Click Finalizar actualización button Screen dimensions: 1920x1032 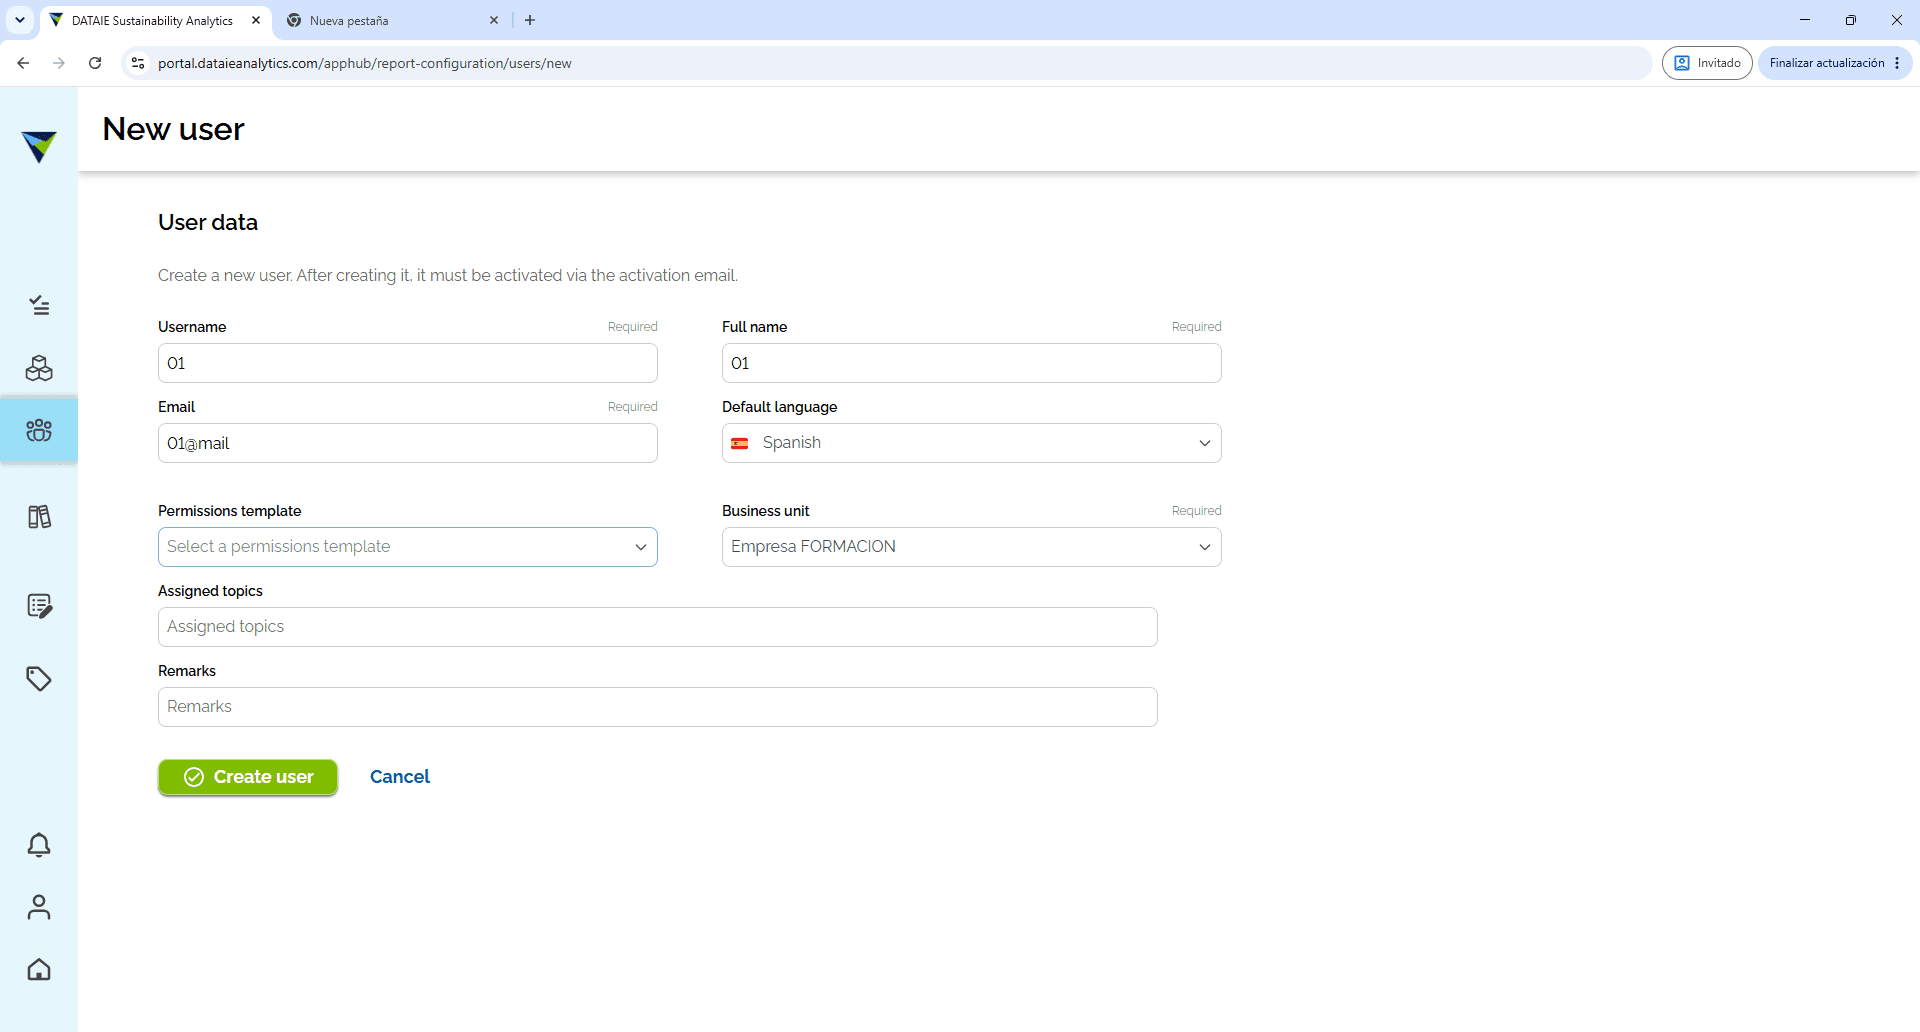(1835, 63)
